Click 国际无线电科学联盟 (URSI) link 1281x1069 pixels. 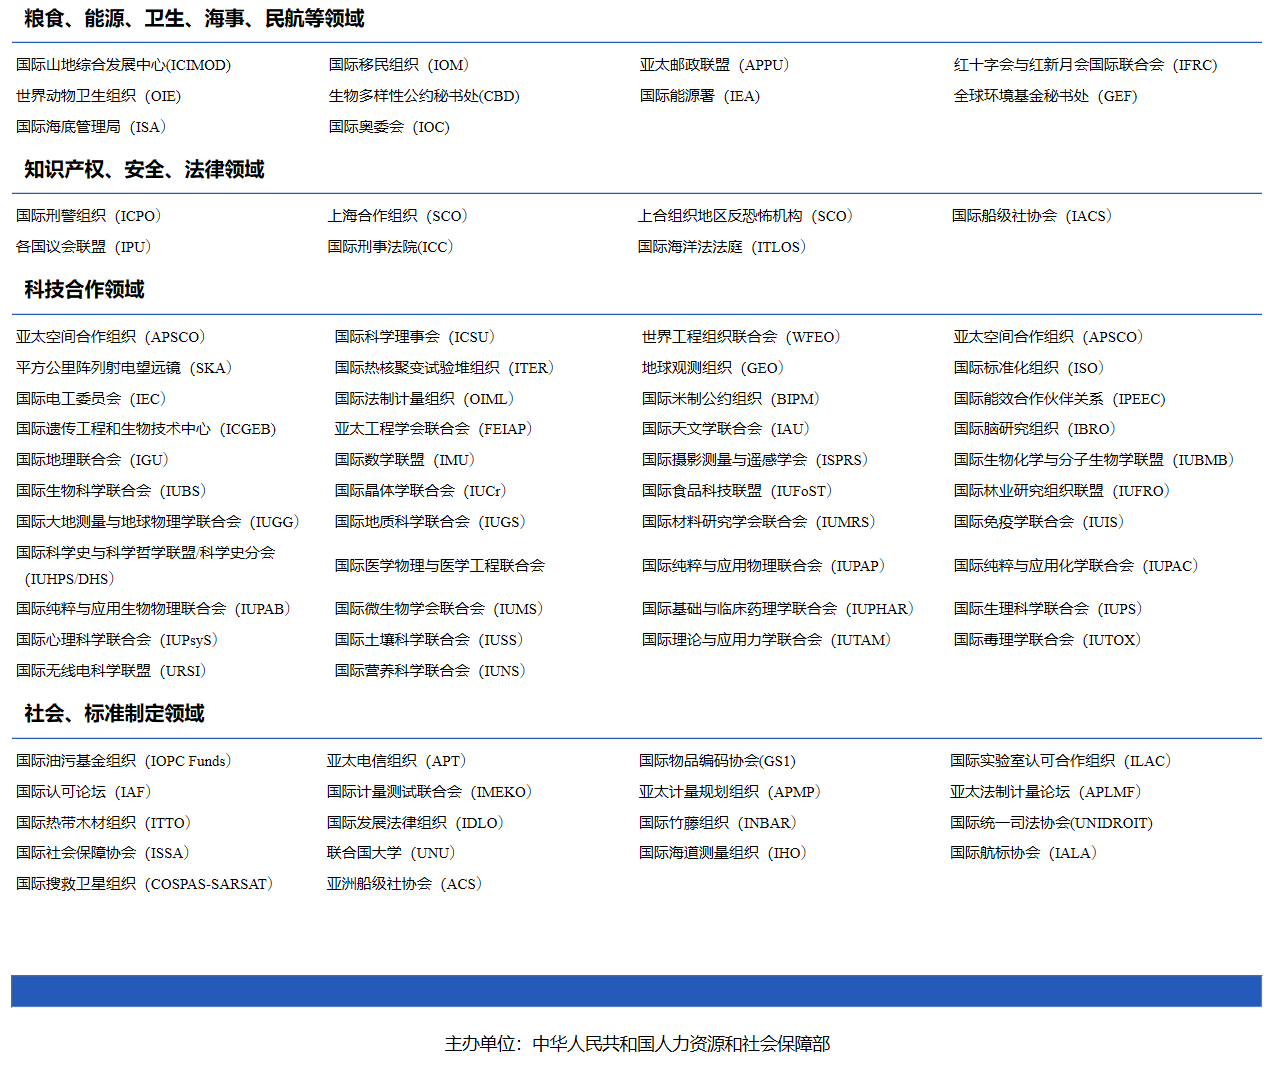[110, 671]
